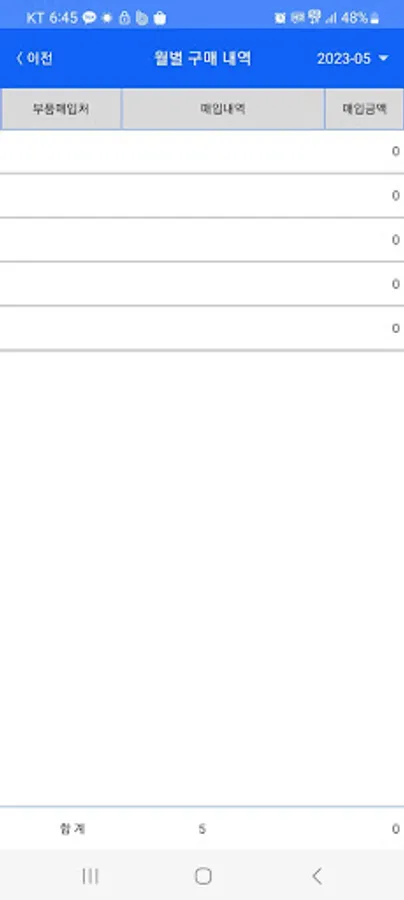The image size is (404, 900).
Task: Select the first purchase row showing 0
Action: (202, 152)
